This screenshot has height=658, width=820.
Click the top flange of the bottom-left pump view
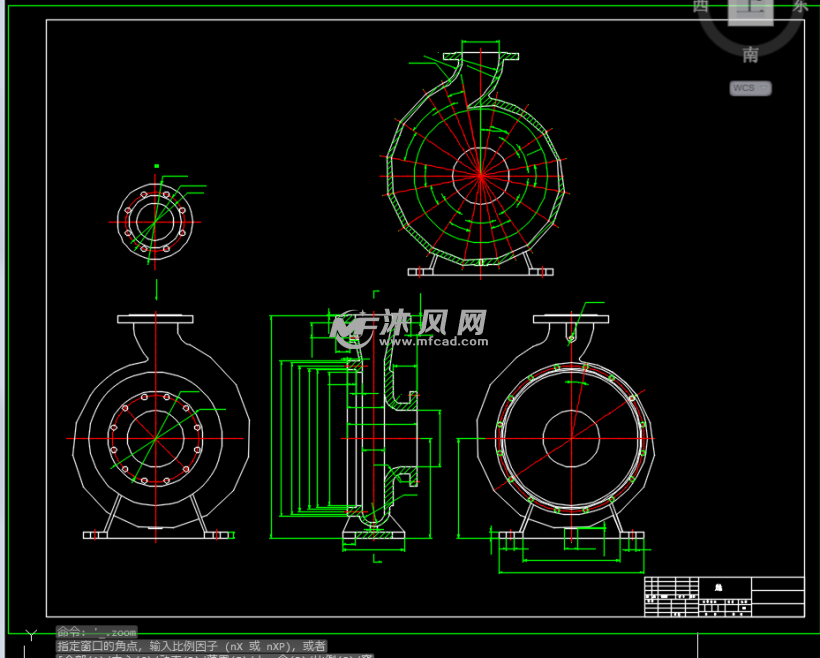[155, 319]
